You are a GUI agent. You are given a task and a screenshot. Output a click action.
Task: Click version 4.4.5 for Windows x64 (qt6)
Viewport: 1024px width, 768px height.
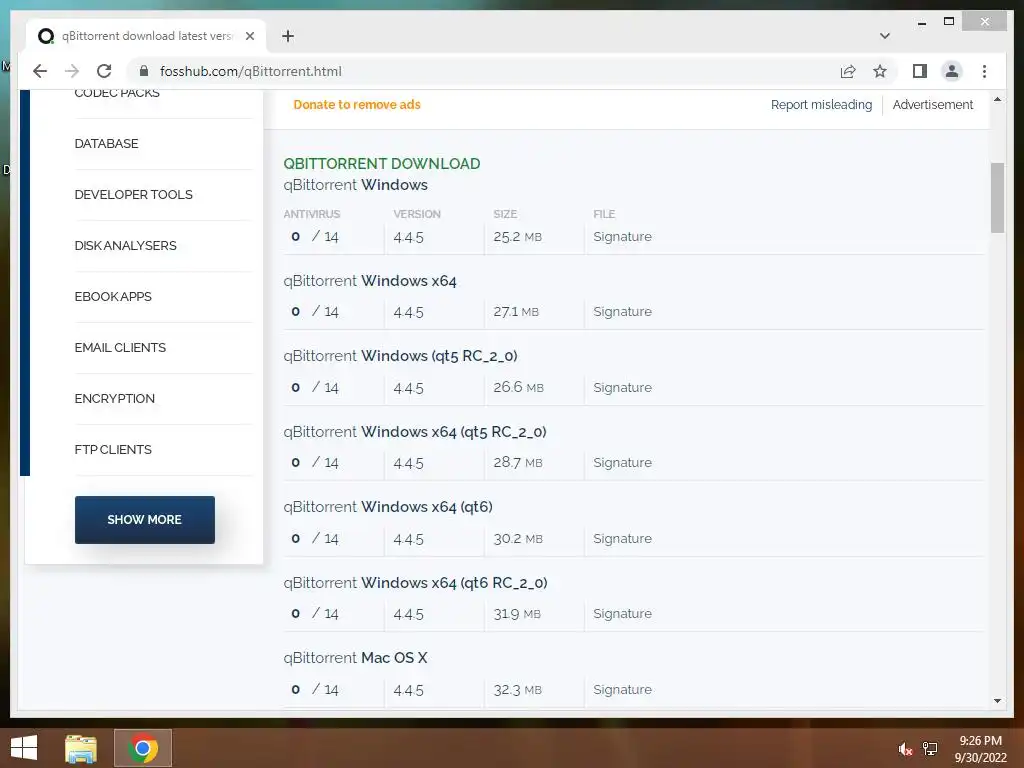(x=408, y=539)
